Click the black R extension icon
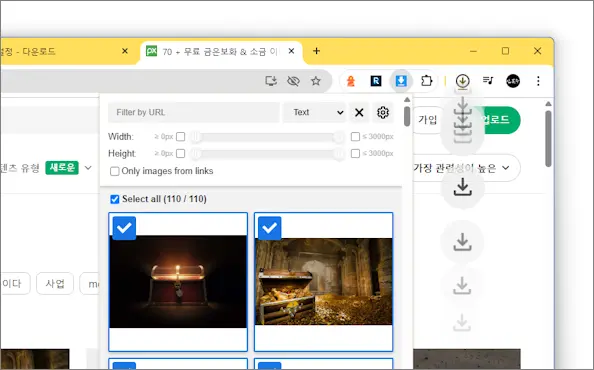This screenshot has width=594, height=370. click(x=376, y=81)
